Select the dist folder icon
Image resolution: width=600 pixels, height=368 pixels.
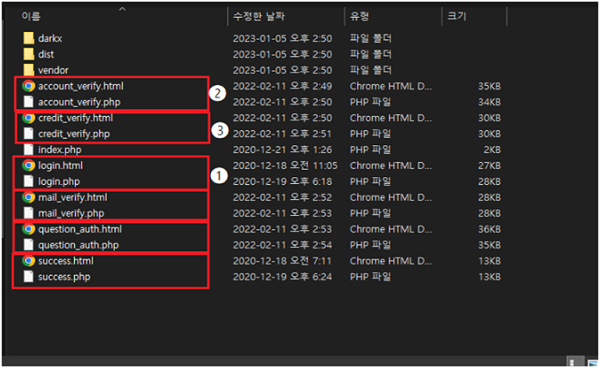pyautogui.click(x=28, y=54)
